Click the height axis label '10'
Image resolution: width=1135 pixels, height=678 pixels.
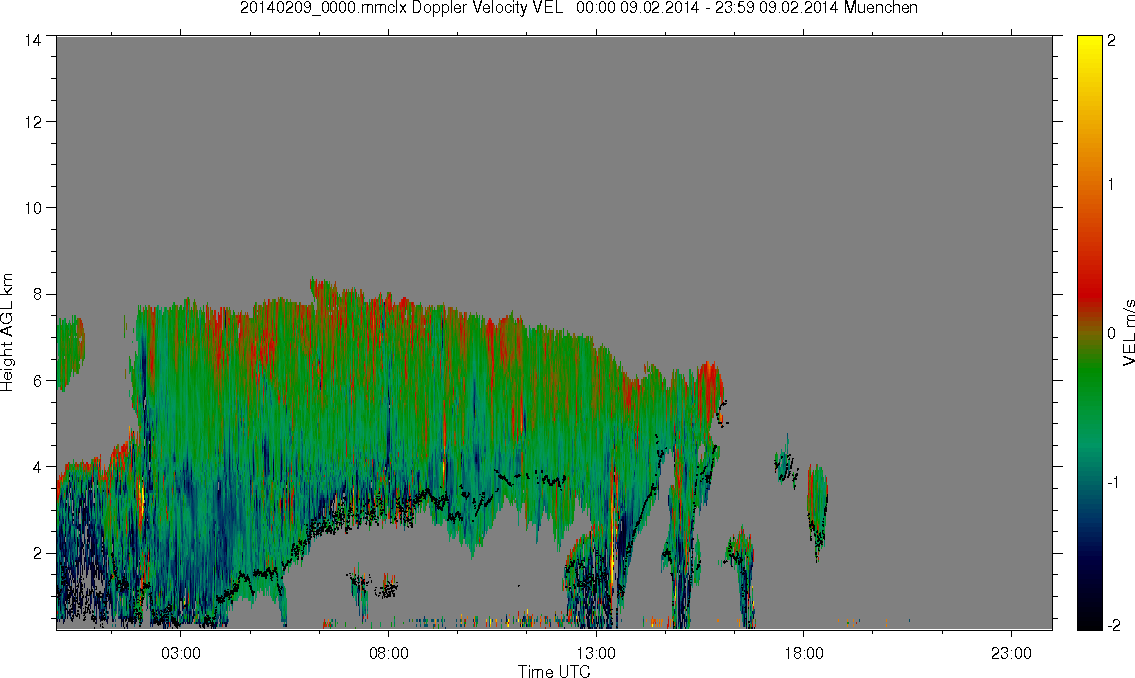(x=32, y=208)
